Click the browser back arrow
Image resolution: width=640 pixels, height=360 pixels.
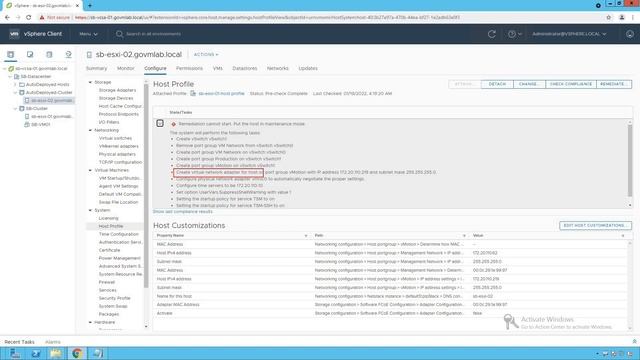[x=7, y=18]
